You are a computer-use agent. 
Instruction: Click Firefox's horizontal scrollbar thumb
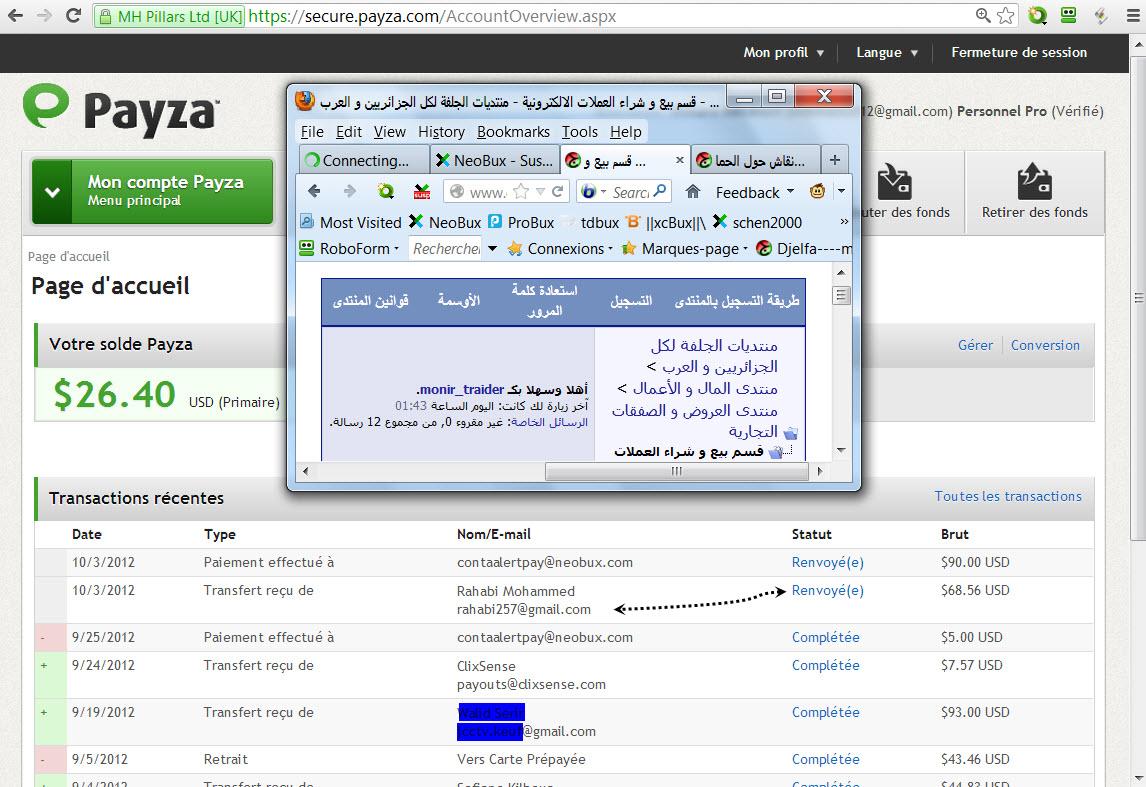point(677,471)
